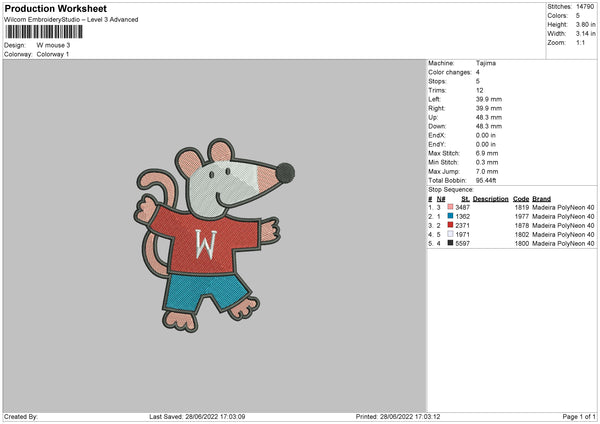600x424 pixels.
Task: Click stitch count 1362 in stop sequence
Action: click(462, 217)
